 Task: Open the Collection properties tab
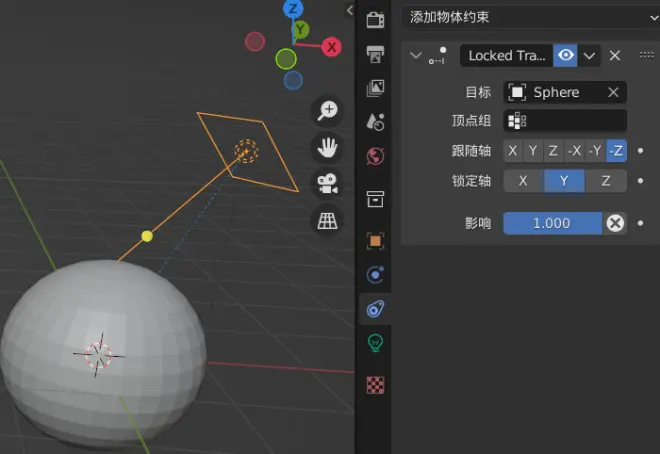click(375, 199)
